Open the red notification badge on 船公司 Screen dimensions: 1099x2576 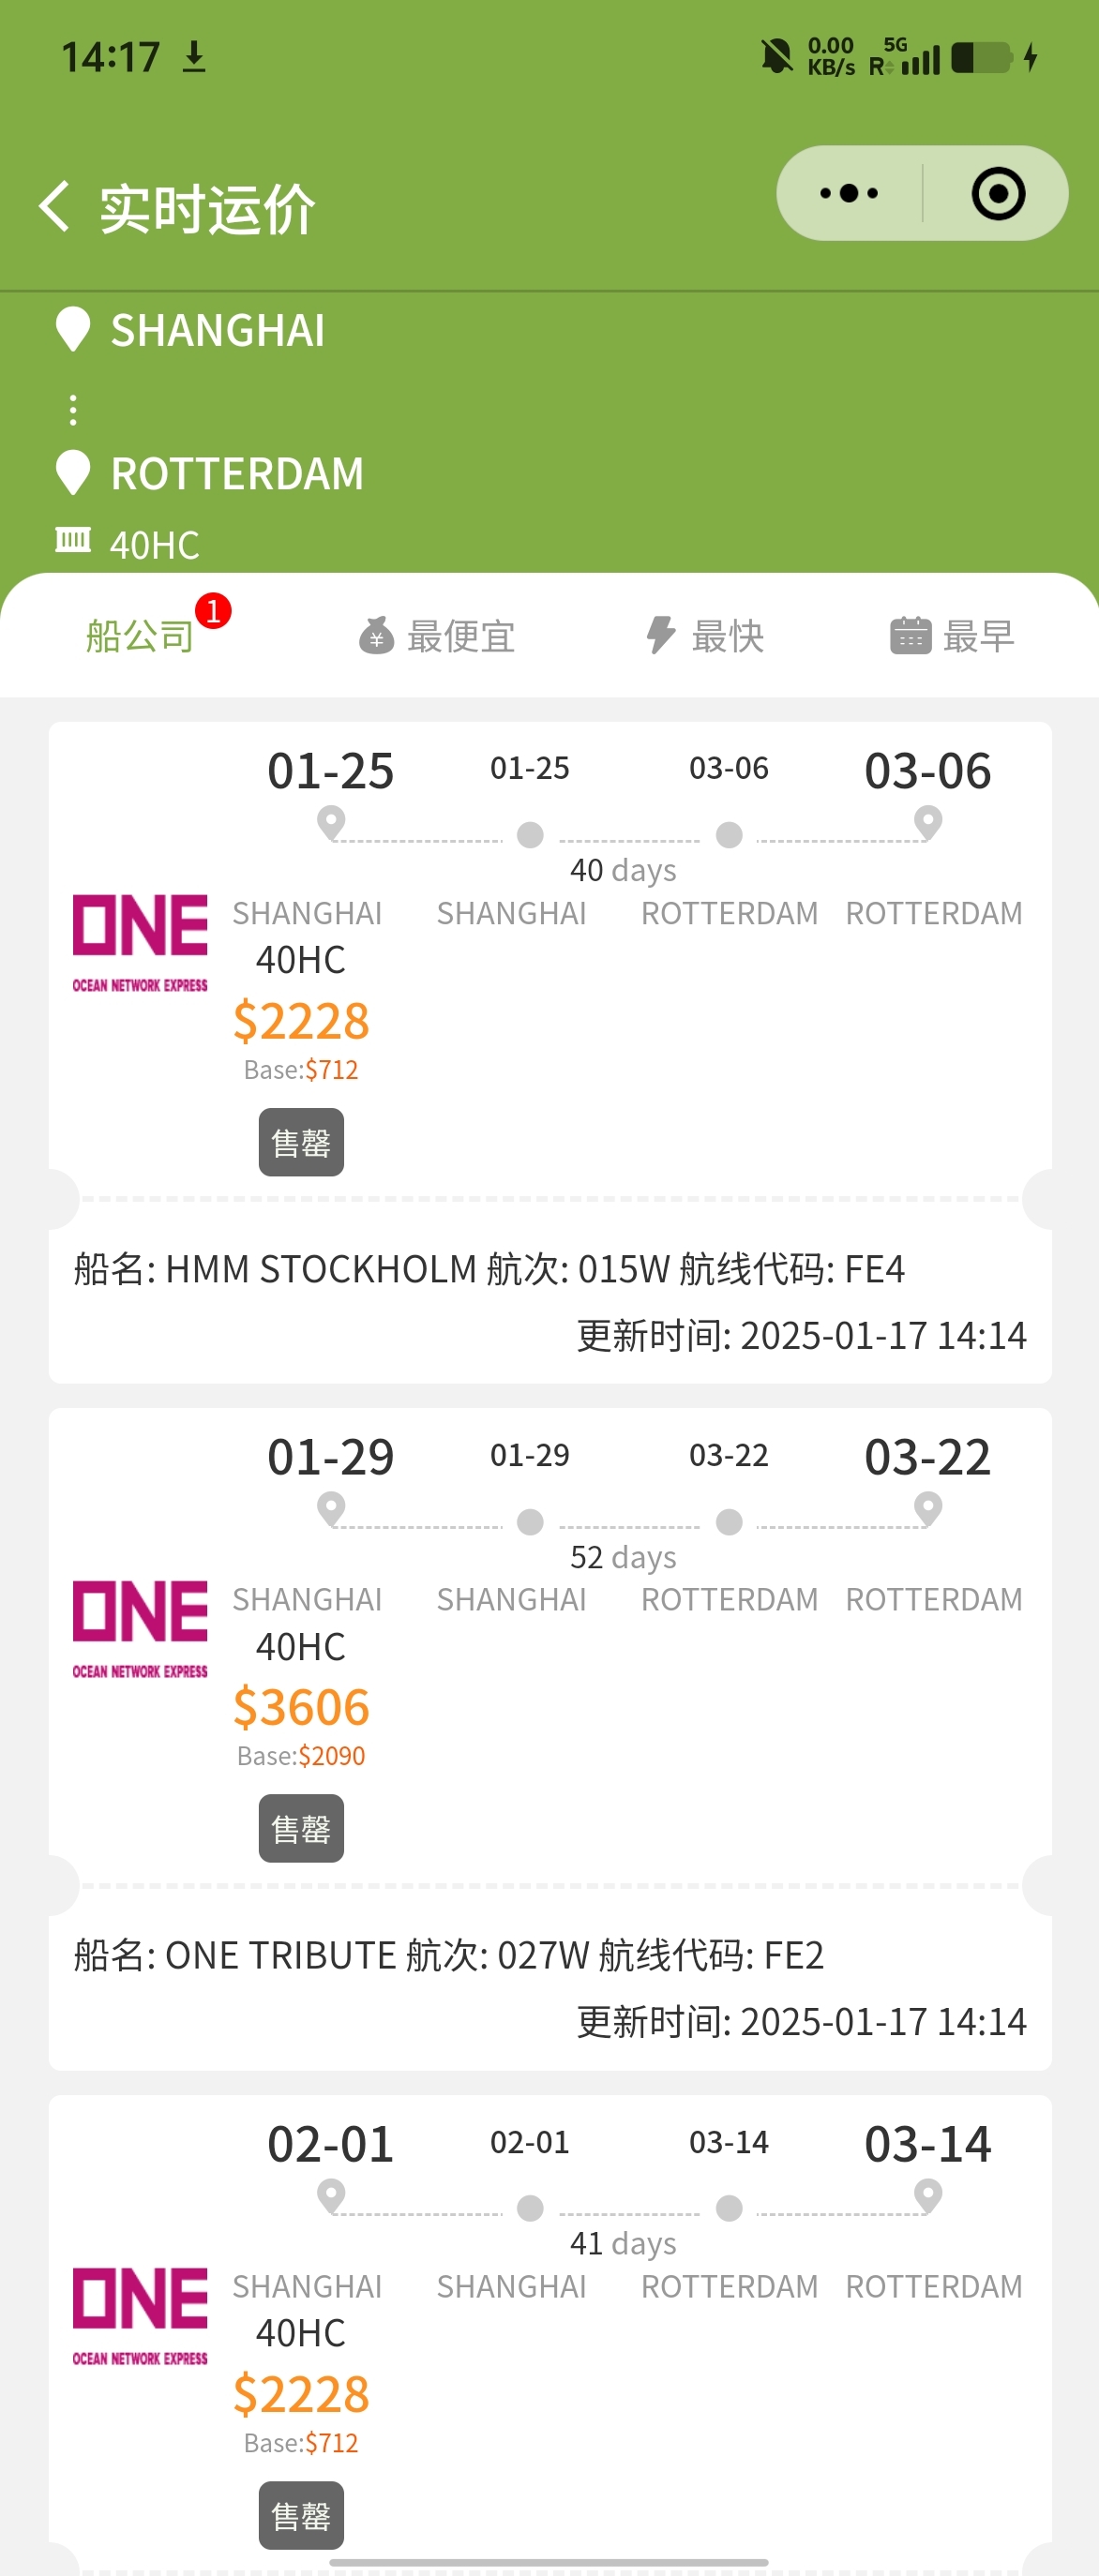tap(213, 610)
